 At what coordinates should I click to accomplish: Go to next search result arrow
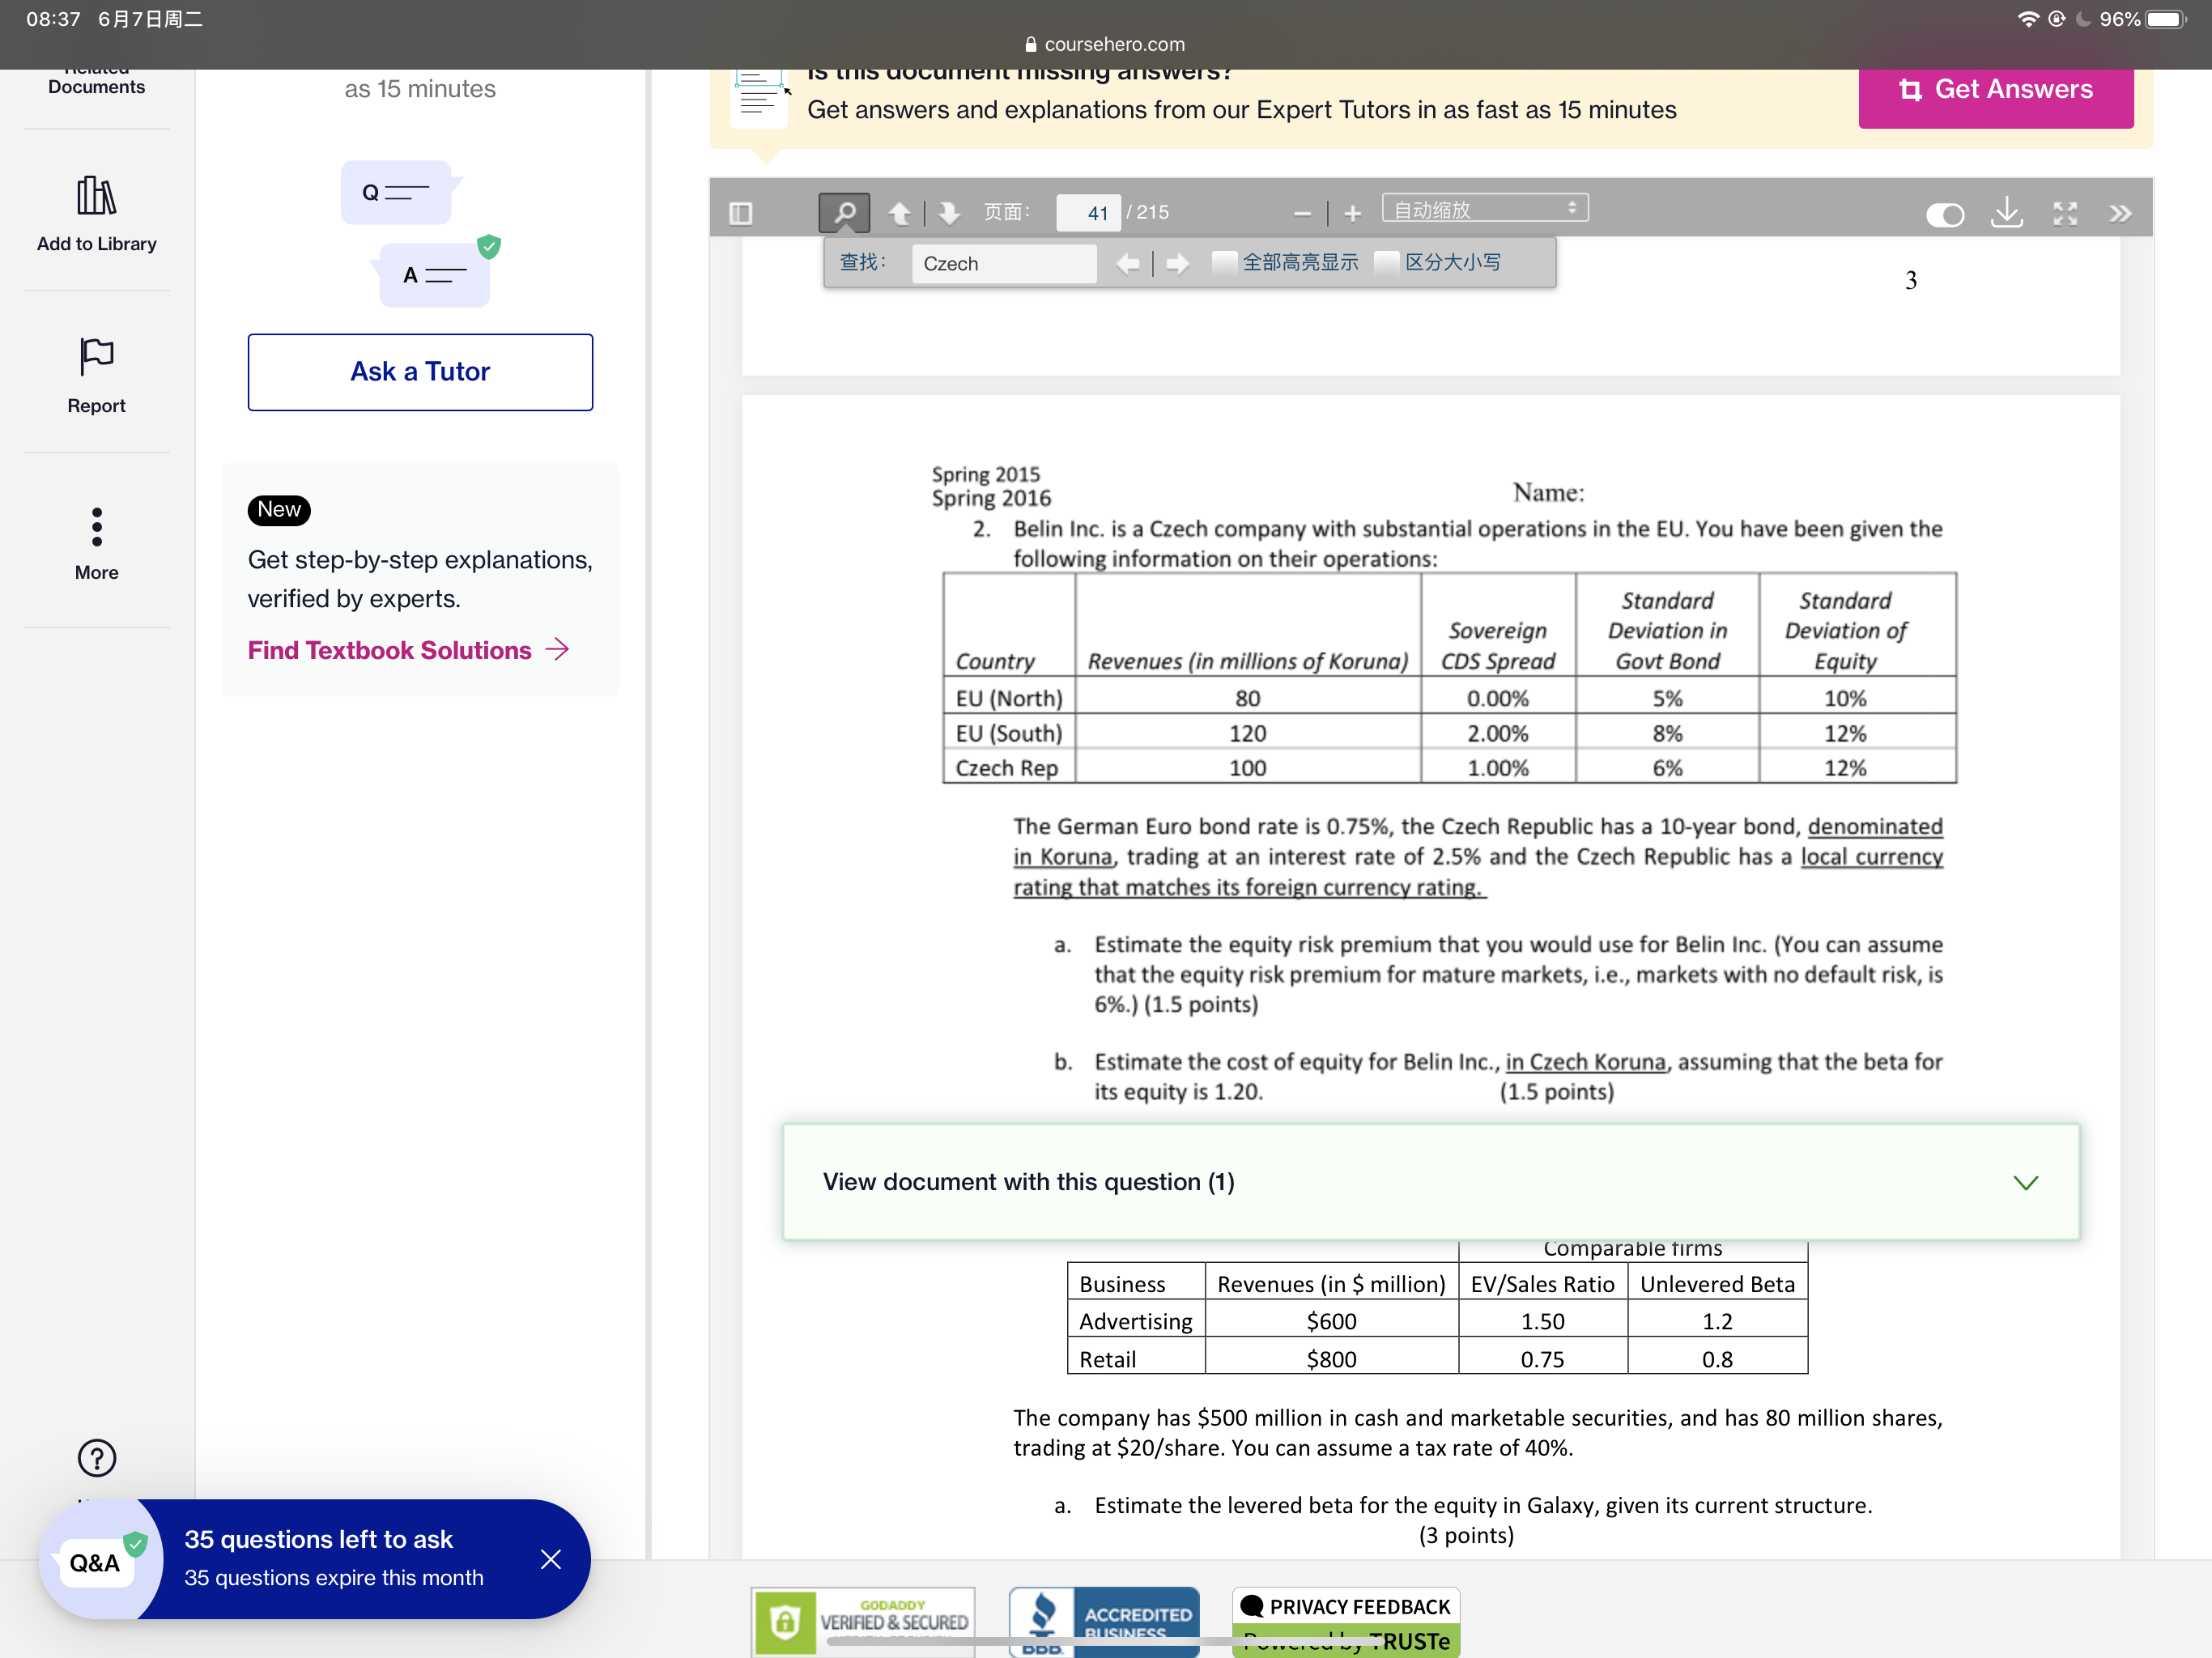tap(1178, 263)
